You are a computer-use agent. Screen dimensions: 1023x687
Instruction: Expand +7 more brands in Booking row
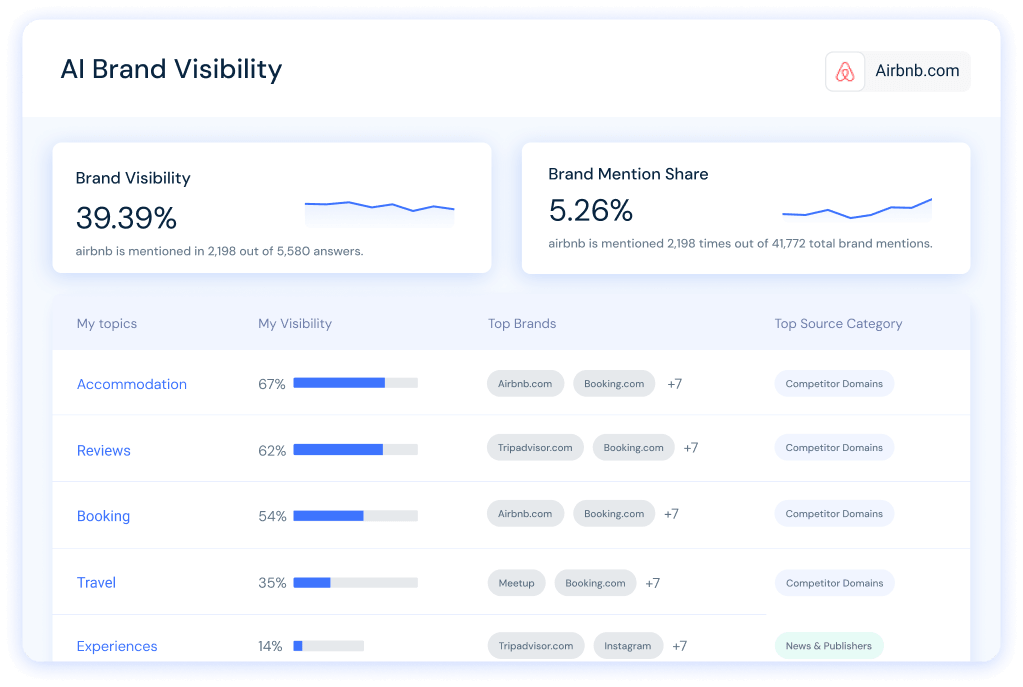tap(671, 513)
